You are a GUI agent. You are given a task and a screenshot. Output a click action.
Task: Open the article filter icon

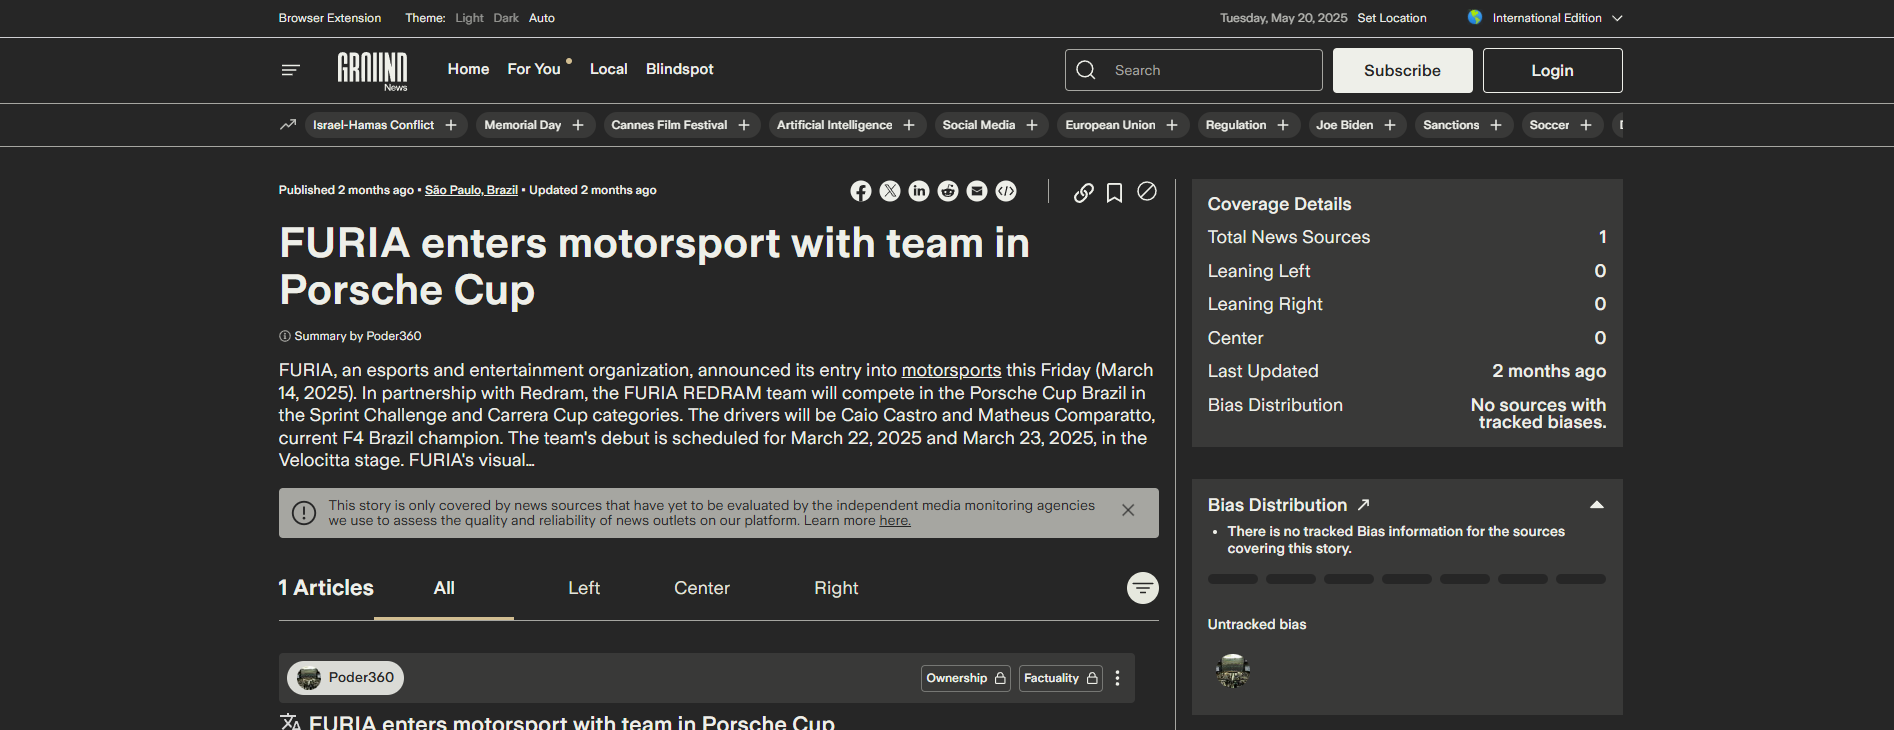(1143, 588)
